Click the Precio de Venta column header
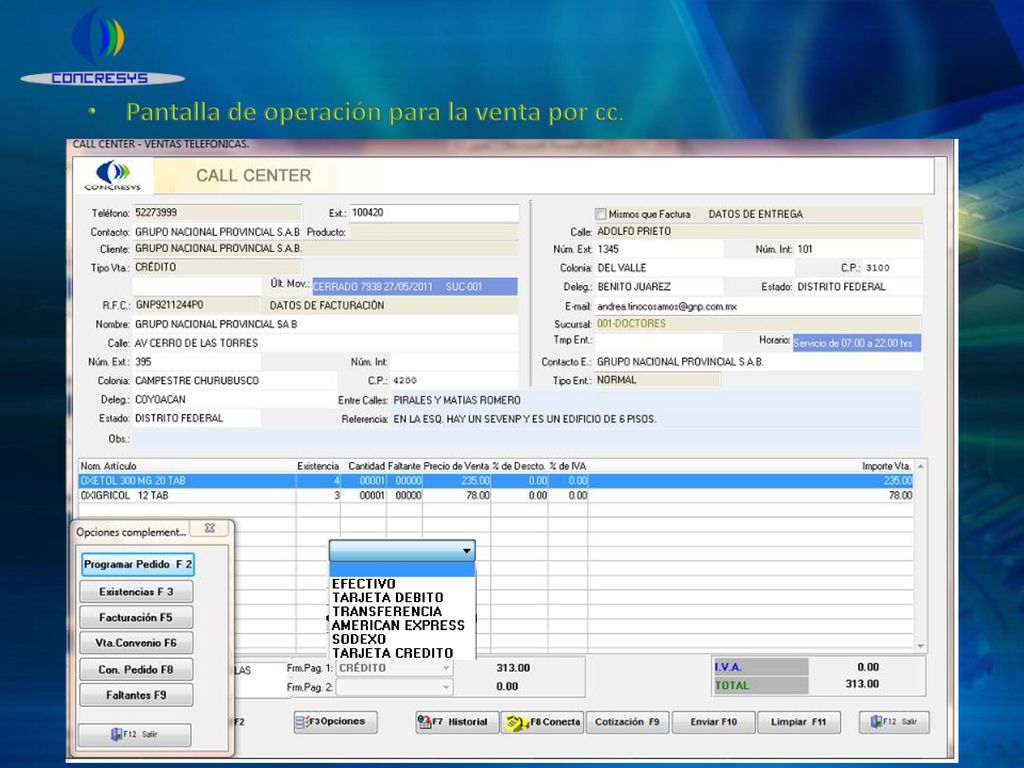Screen dimensions: 1024x768 point(456,466)
